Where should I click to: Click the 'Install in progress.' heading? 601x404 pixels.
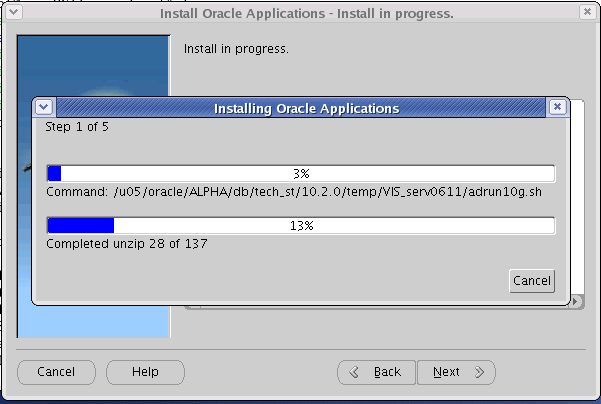click(x=236, y=49)
